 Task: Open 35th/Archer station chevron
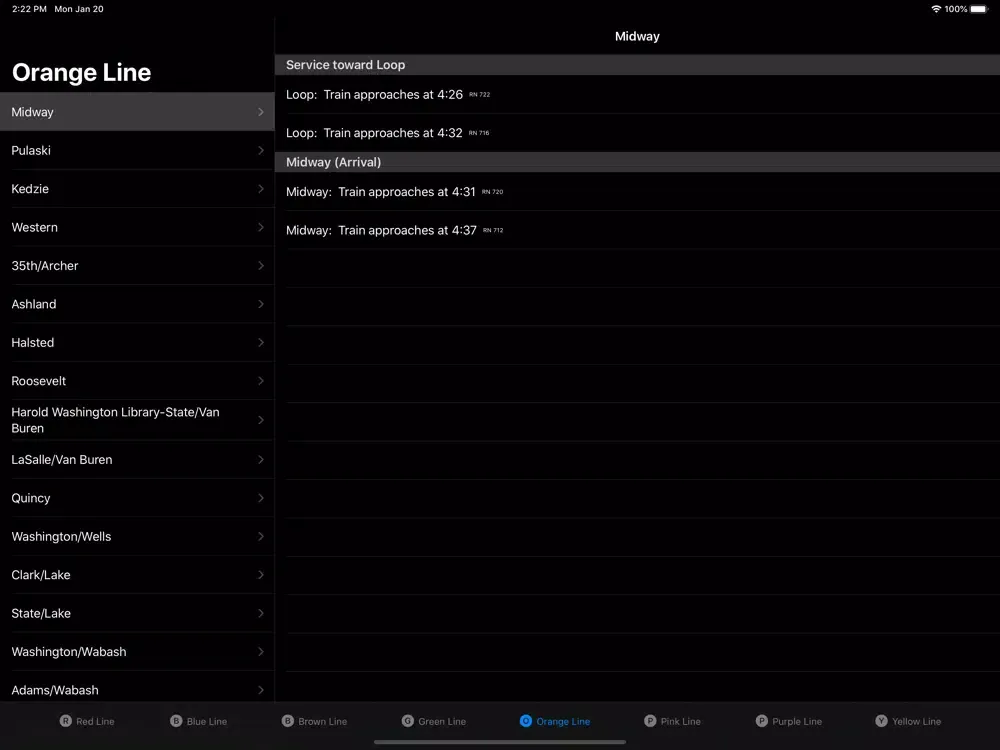point(261,265)
